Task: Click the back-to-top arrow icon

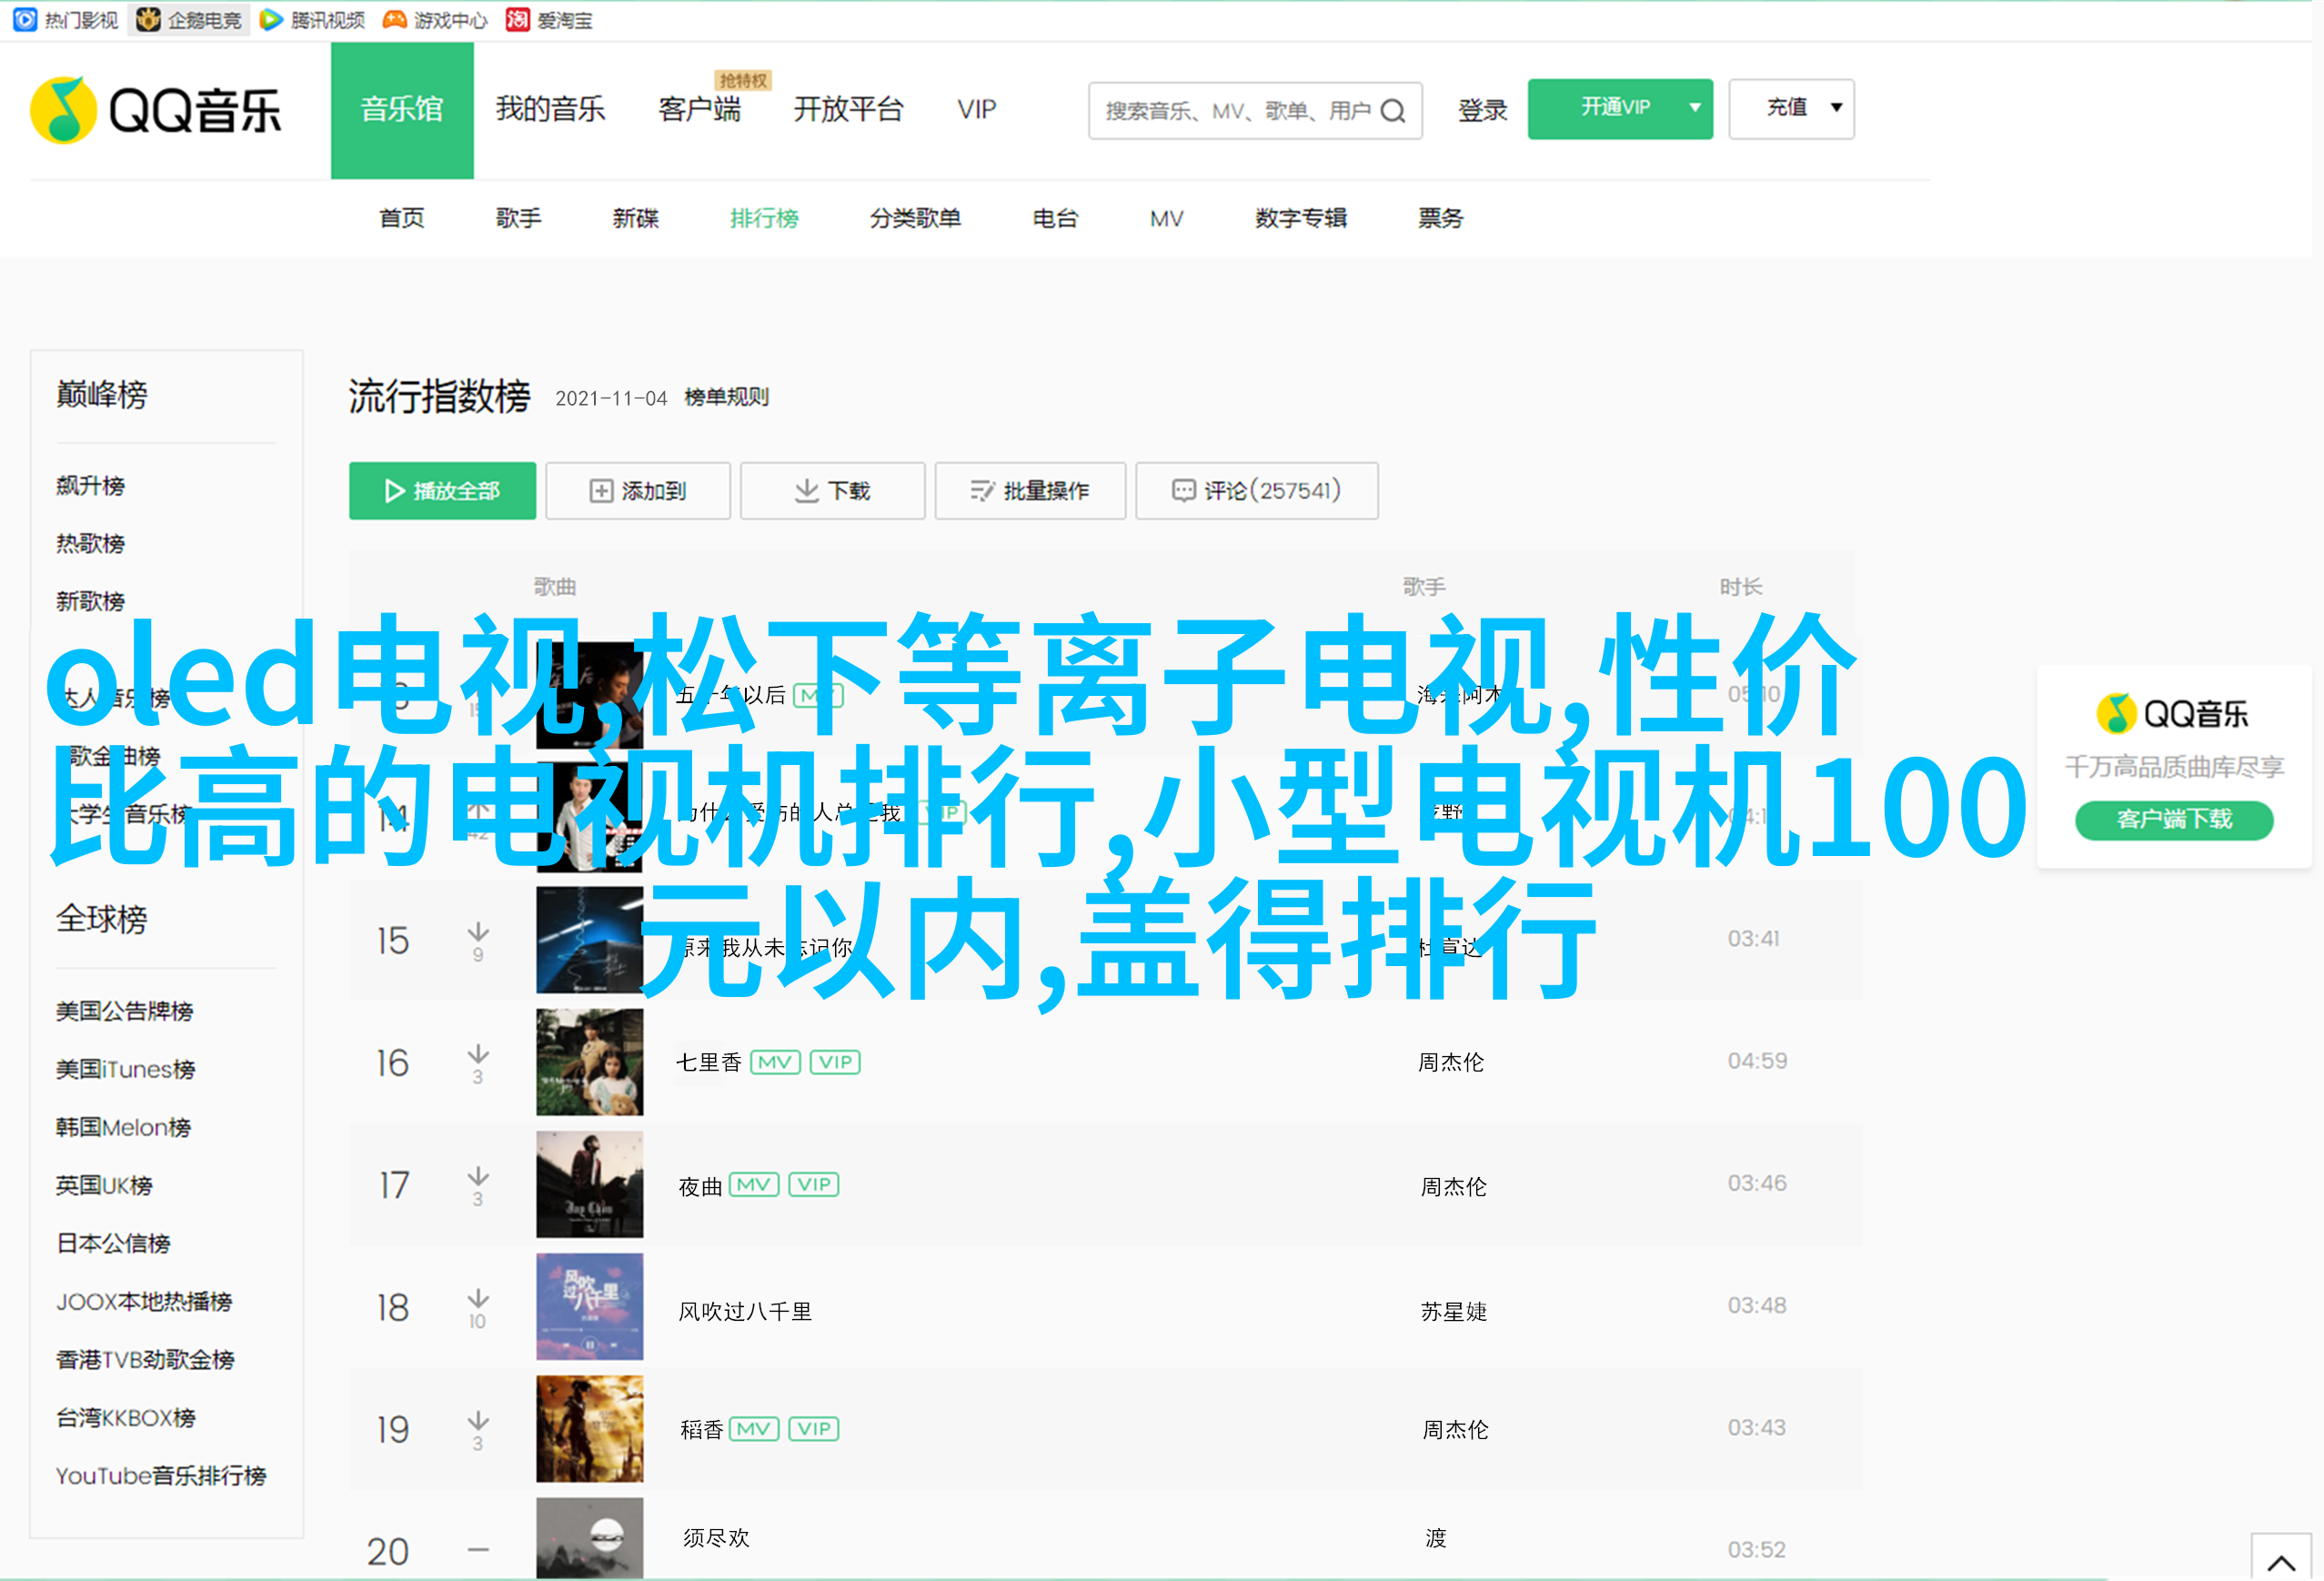Action: (2281, 1563)
